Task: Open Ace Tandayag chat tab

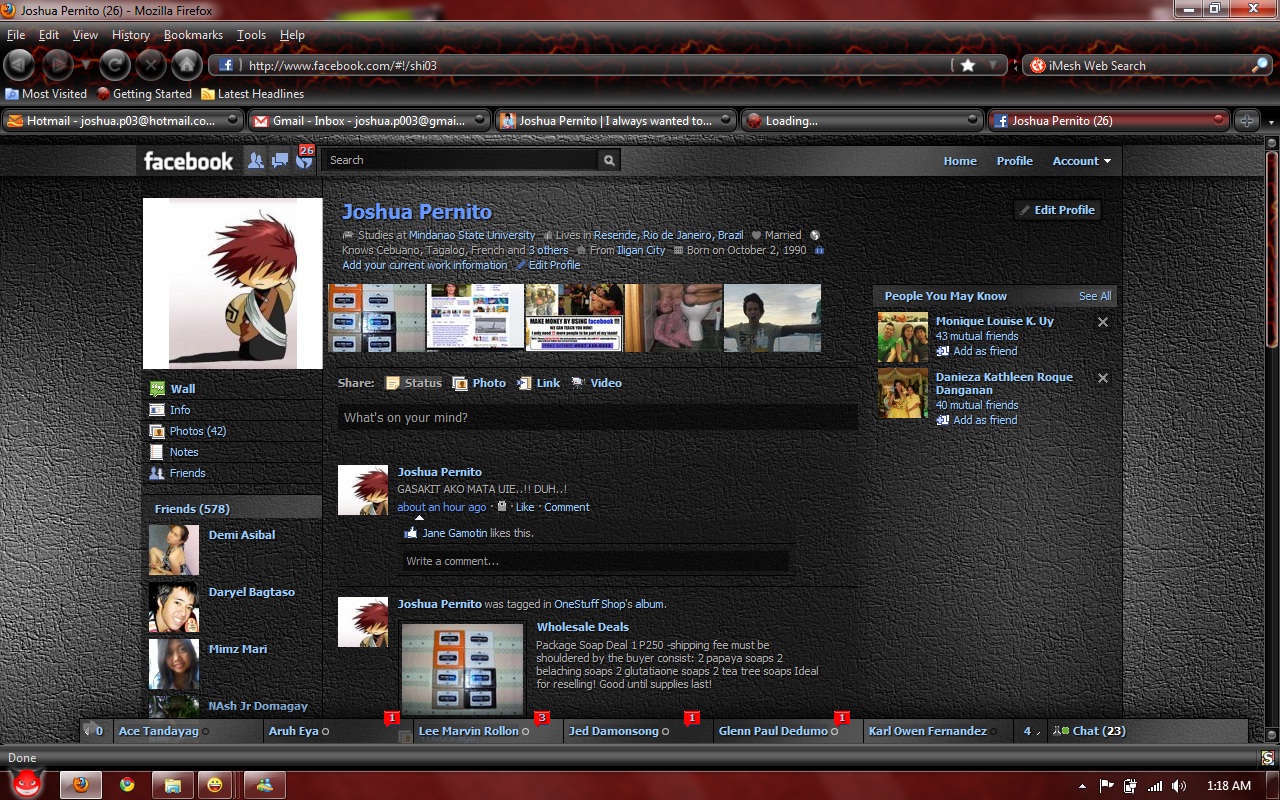Action: click(189, 731)
